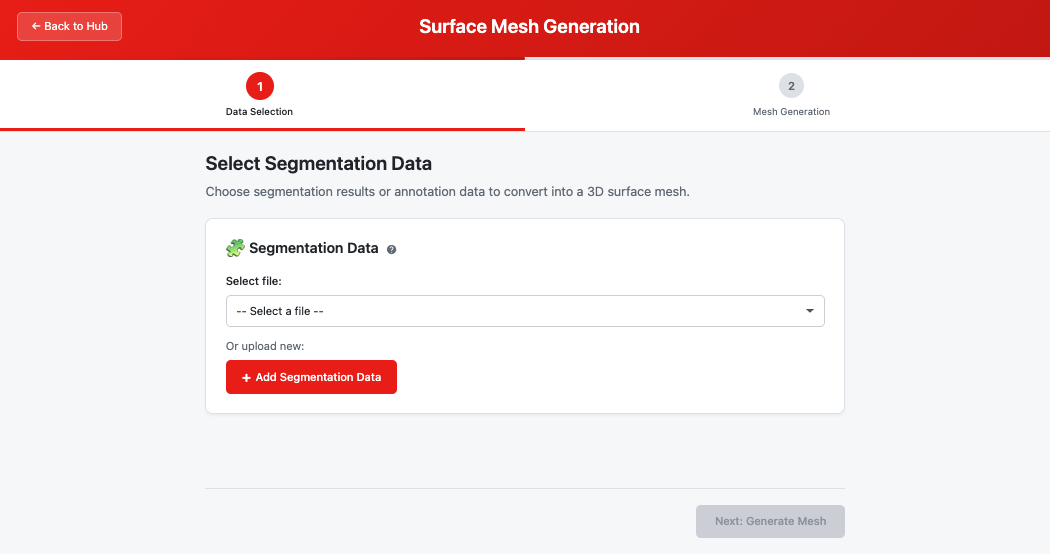Click the description text about converting into 3D surface mesh
The height and width of the screenshot is (554, 1050).
(447, 192)
